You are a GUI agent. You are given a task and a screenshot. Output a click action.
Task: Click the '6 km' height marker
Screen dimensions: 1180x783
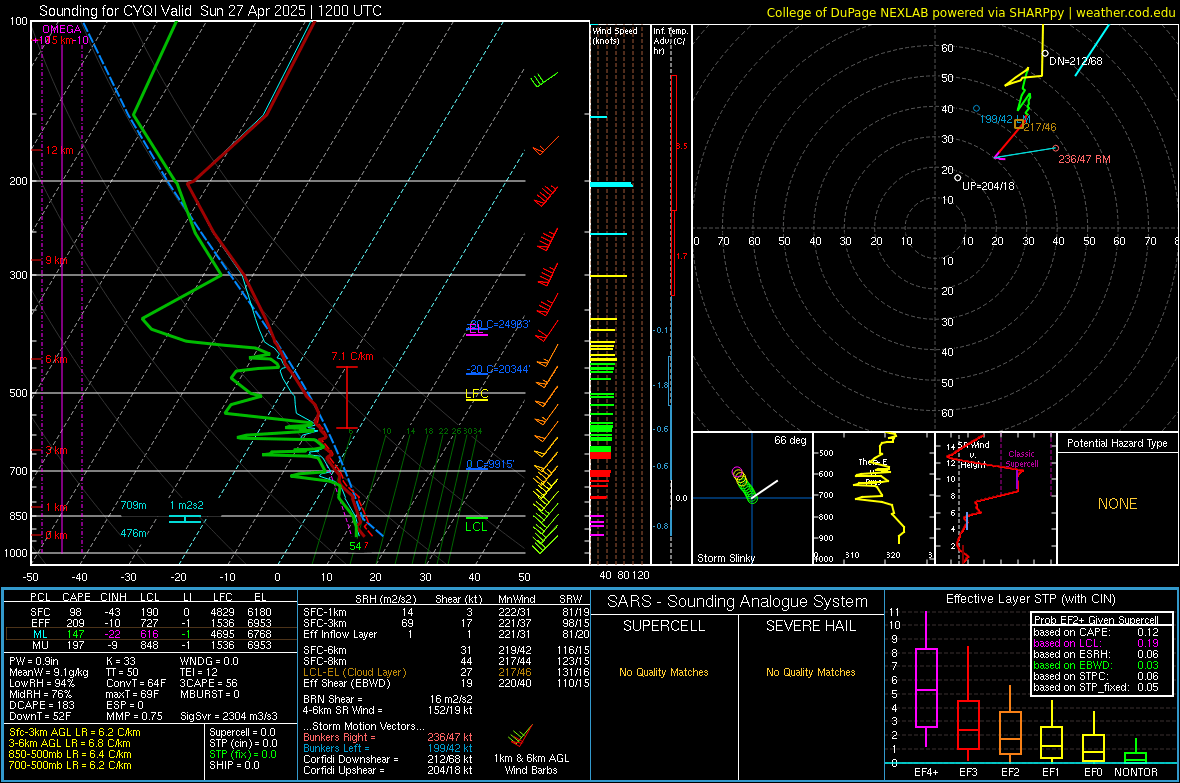pyautogui.click(x=56, y=359)
